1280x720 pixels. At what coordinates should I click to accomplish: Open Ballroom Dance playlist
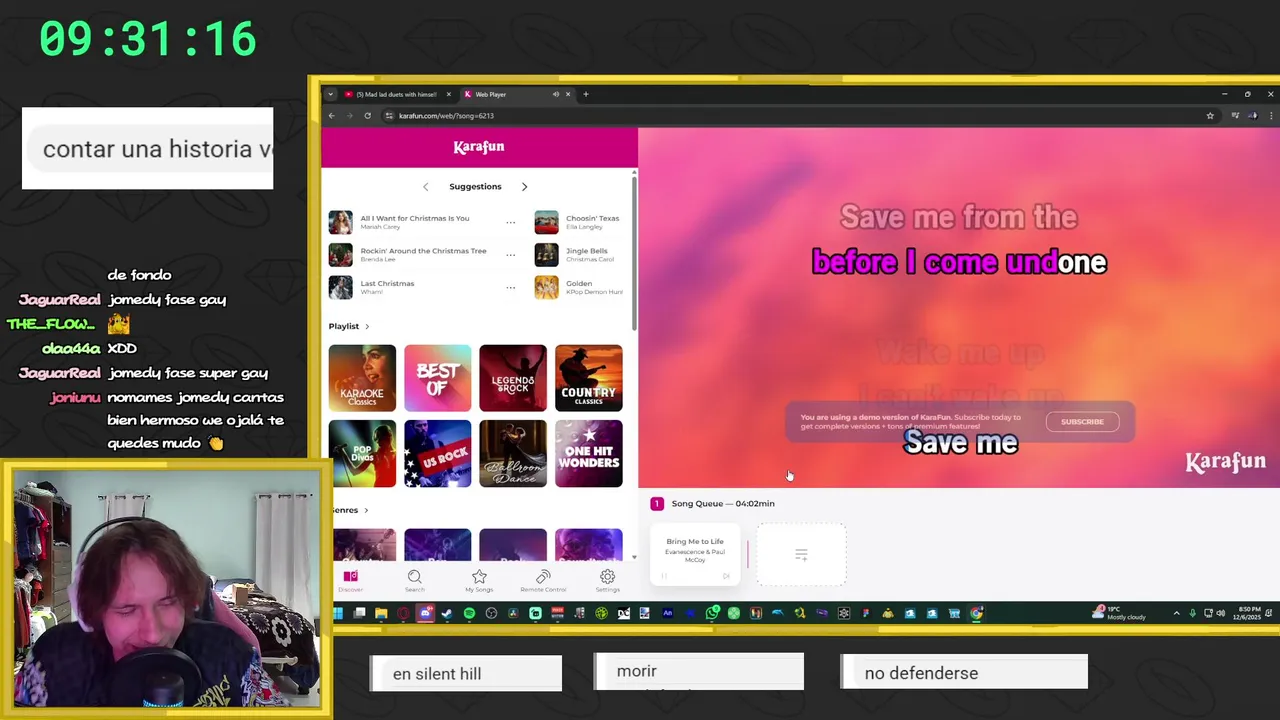513,453
